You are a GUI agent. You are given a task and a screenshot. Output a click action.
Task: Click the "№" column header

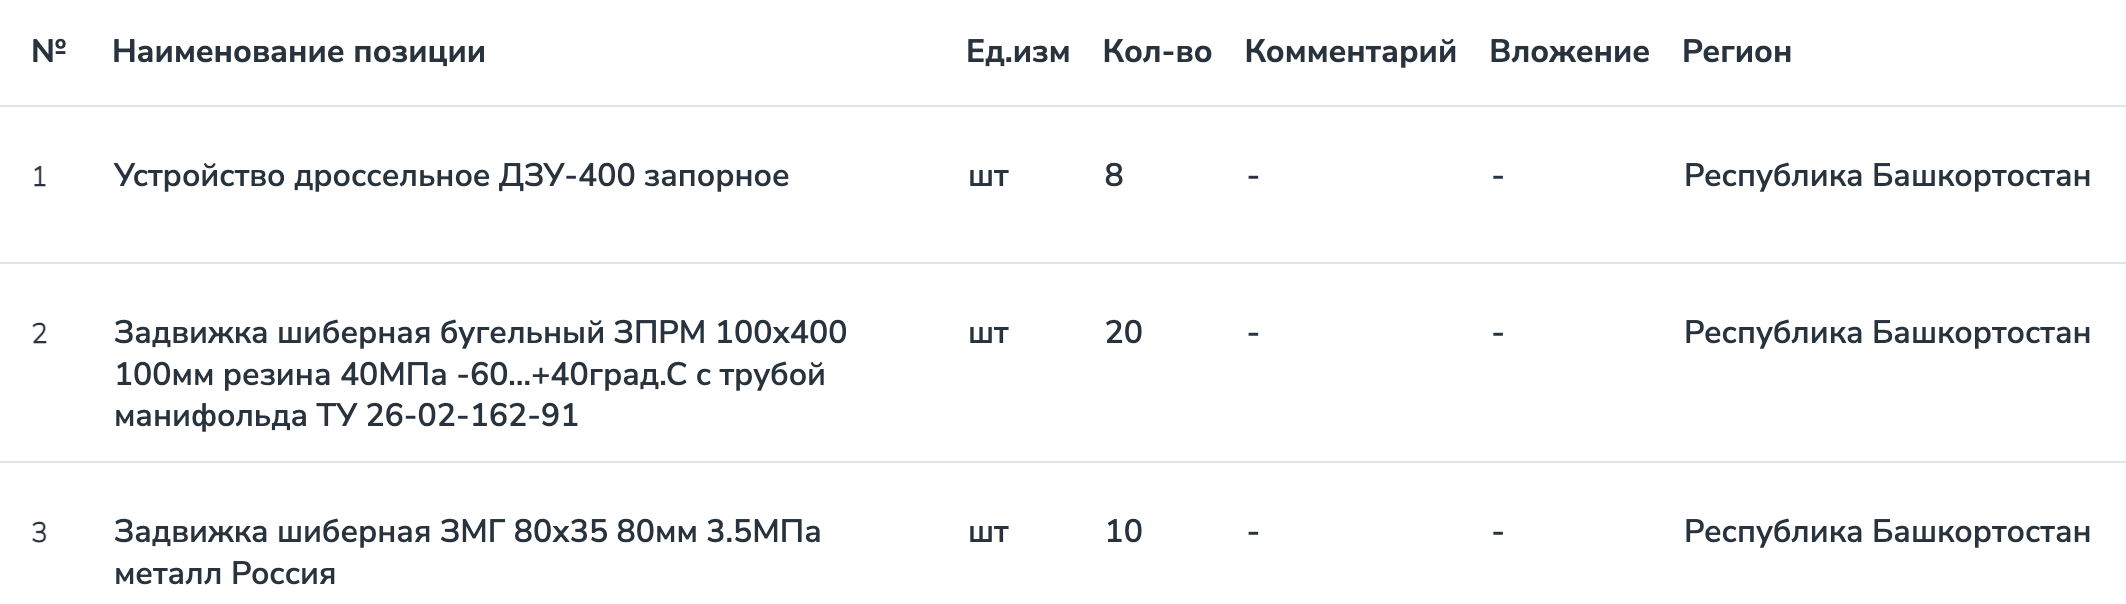pos(48,52)
